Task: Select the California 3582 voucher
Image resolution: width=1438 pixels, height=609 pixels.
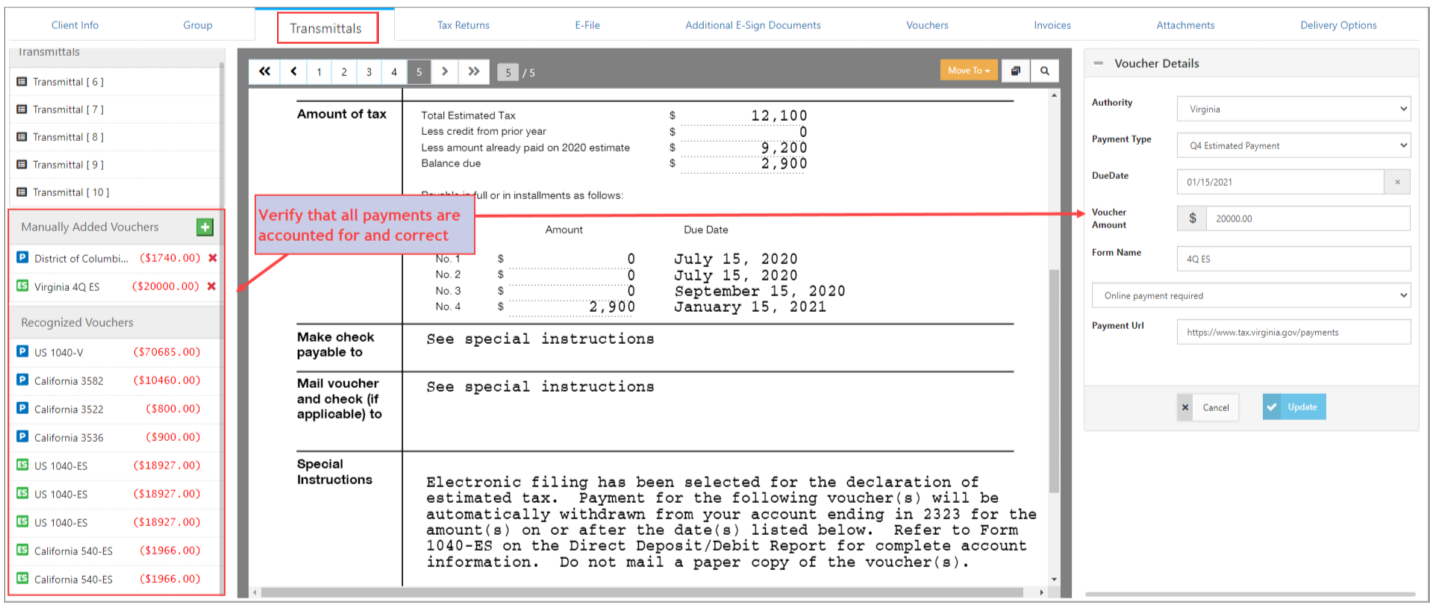Action: [x=116, y=381]
